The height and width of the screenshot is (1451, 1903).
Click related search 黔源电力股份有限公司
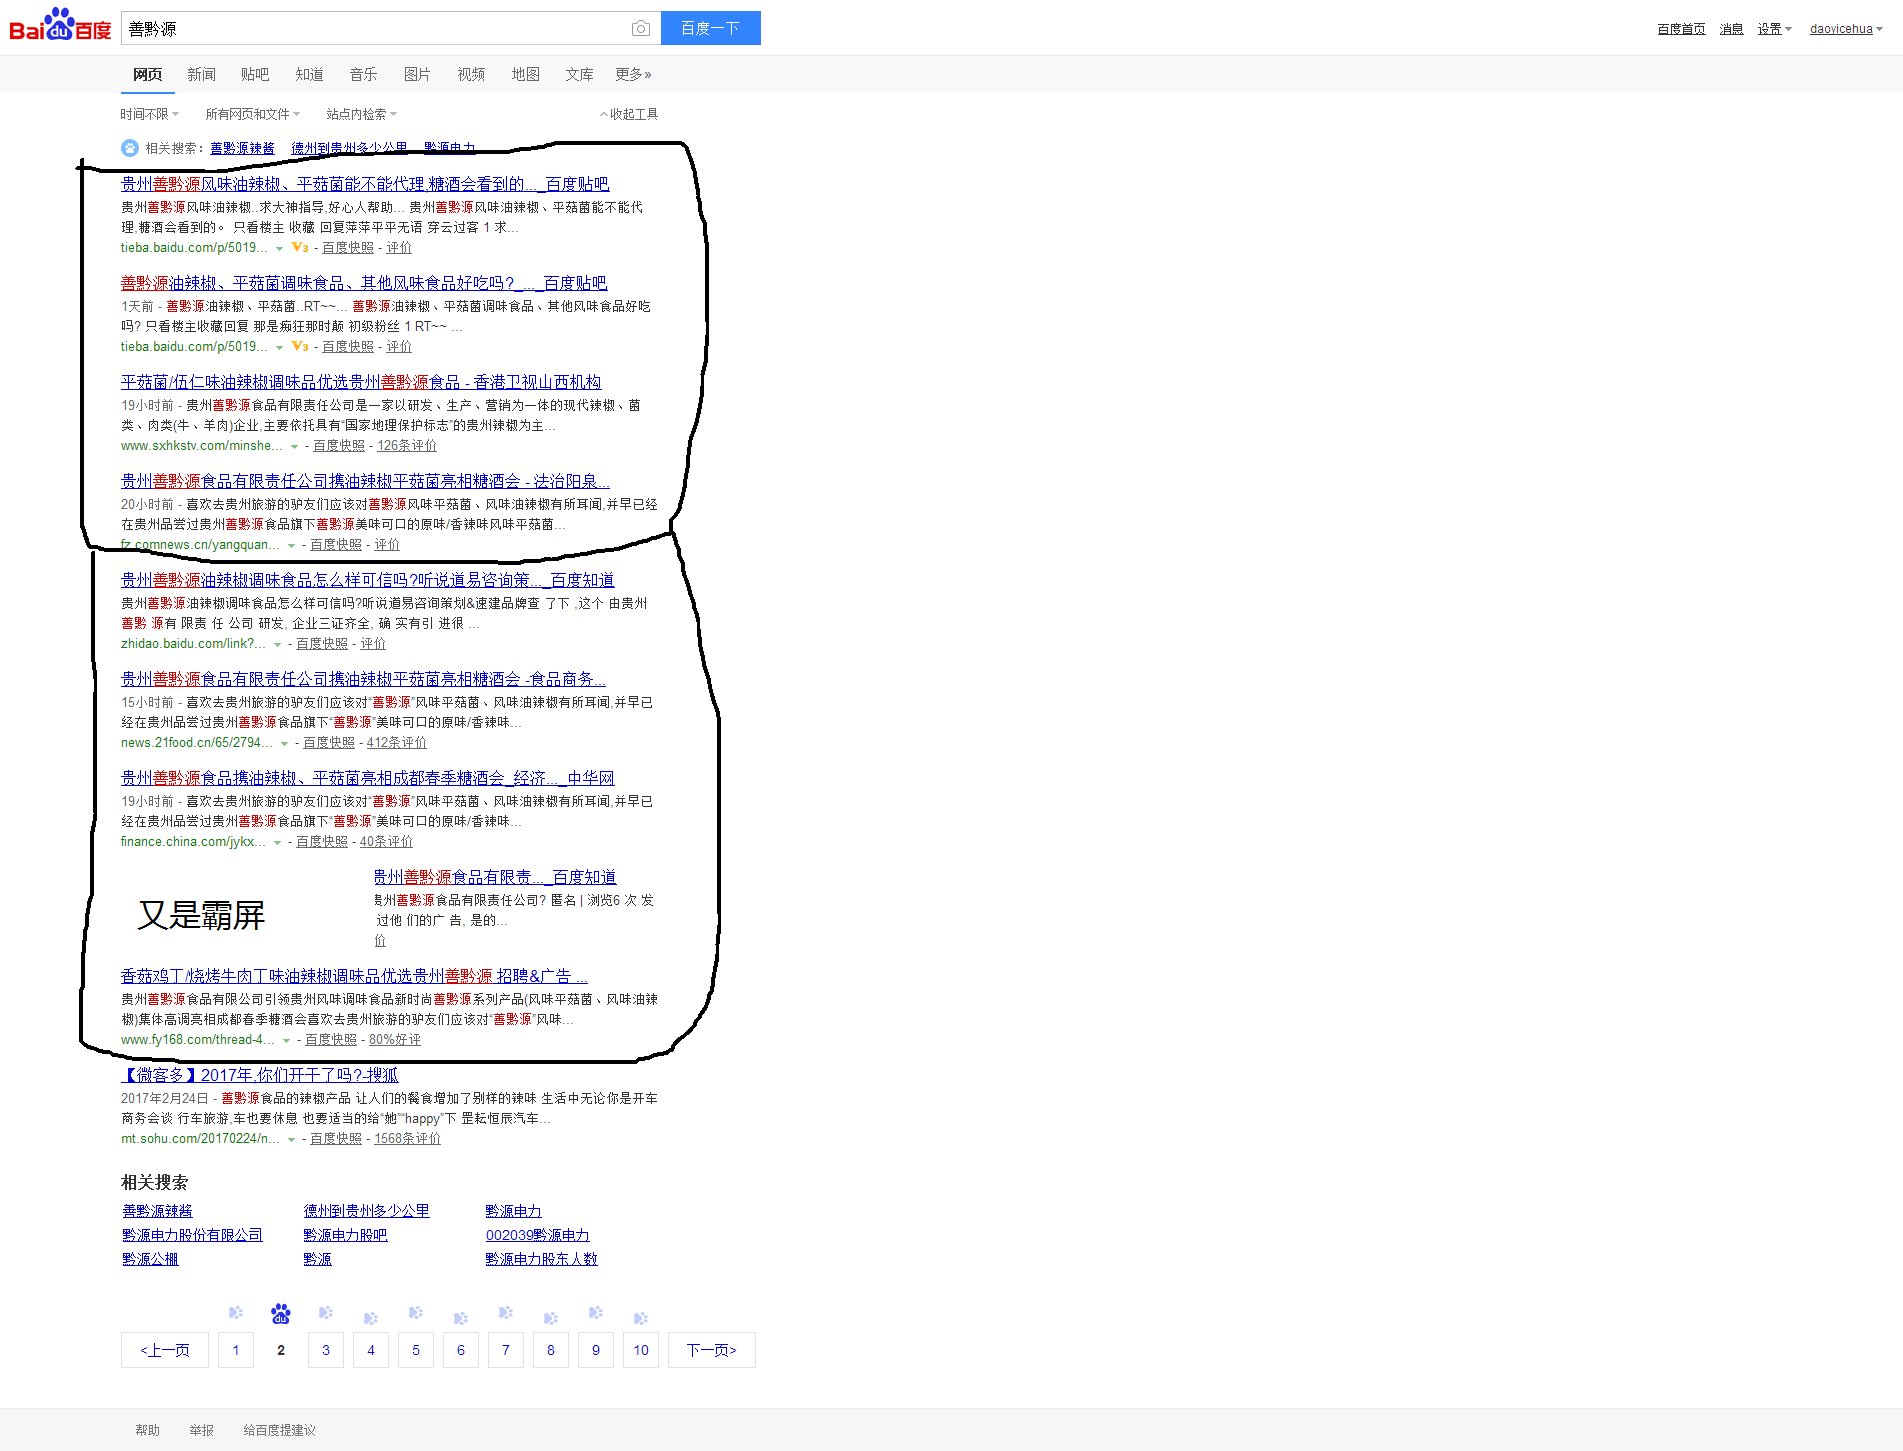[192, 1235]
